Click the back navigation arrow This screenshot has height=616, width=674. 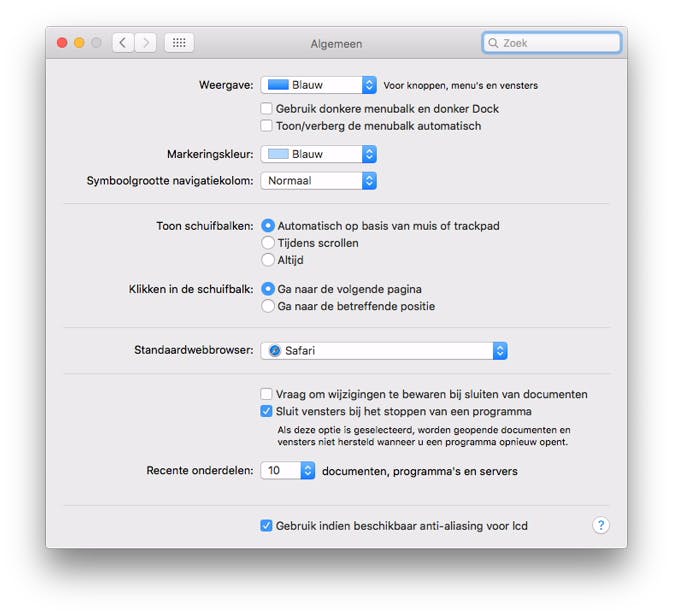[x=123, y=43]
